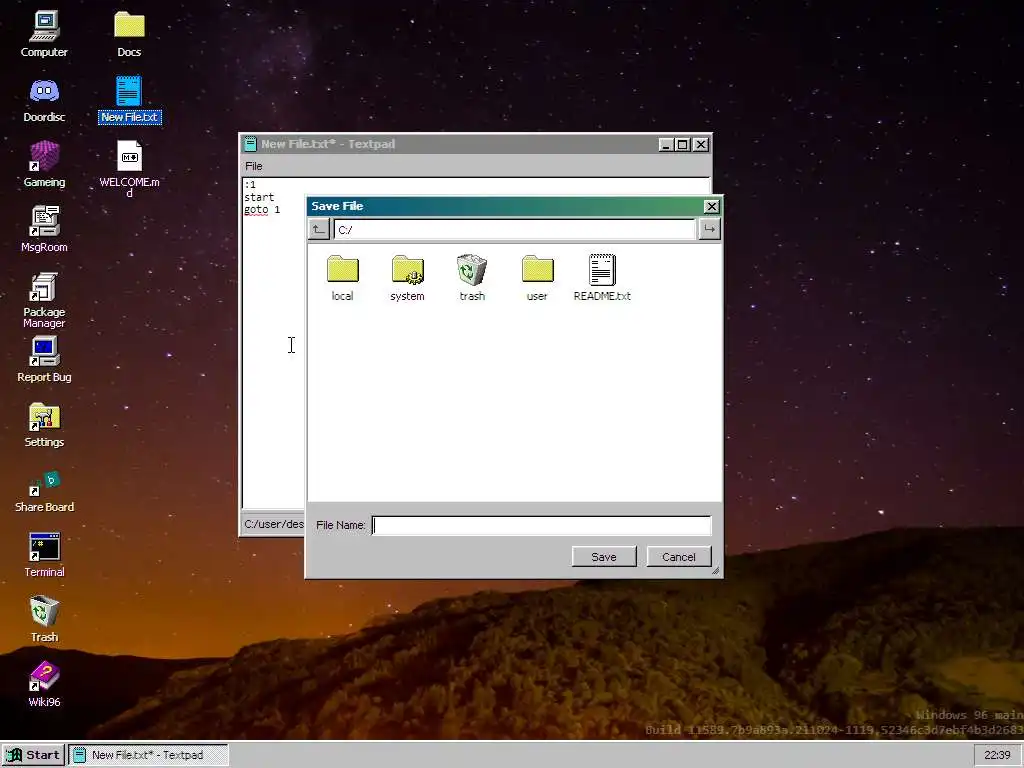Click the go-to-path arrow button
Viewport: 1024px width, 768px height.
pyautogui.click(x=709, y=229)
